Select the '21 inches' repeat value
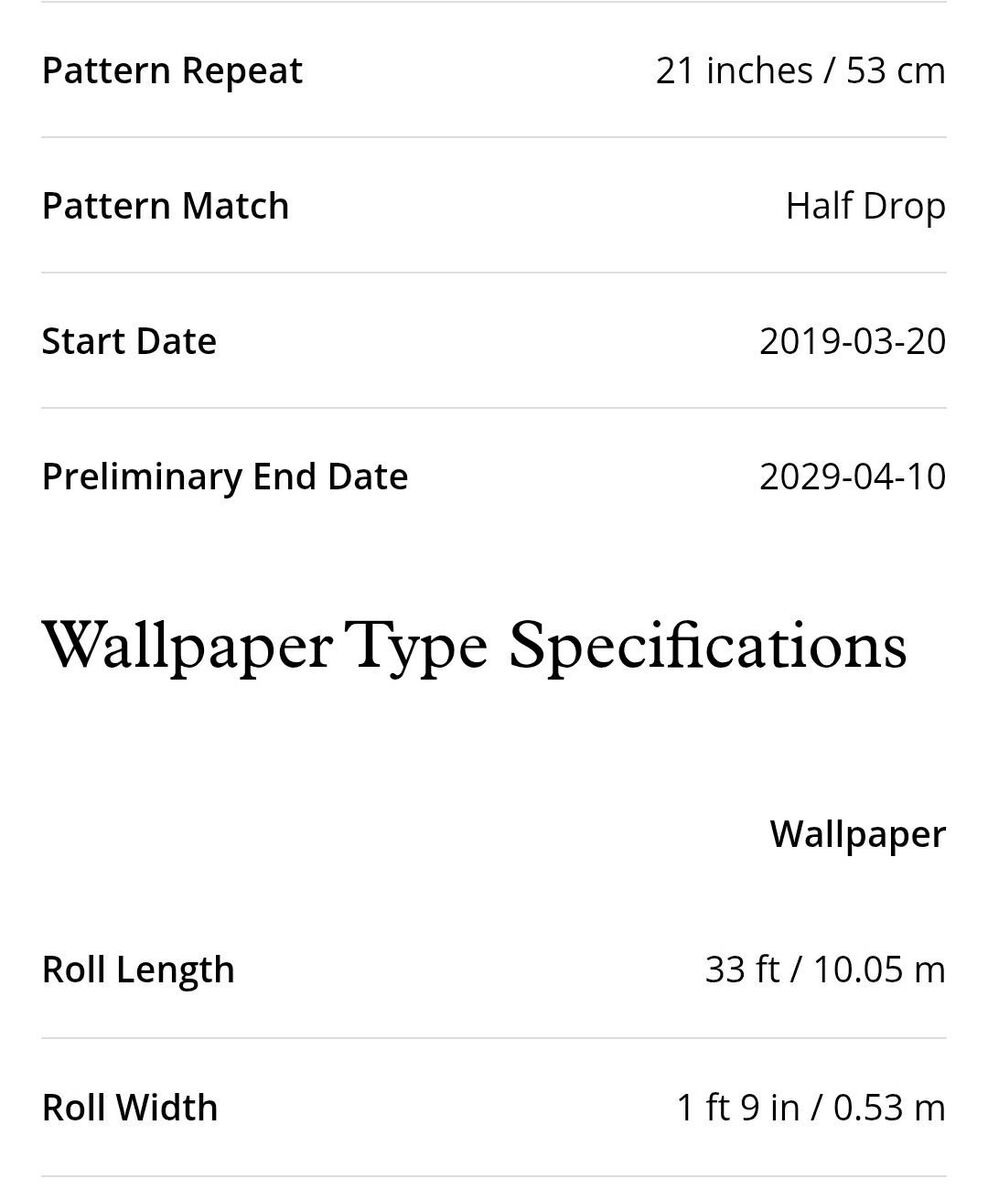This screenshot has width=988, height=1200. pos(734,71)
